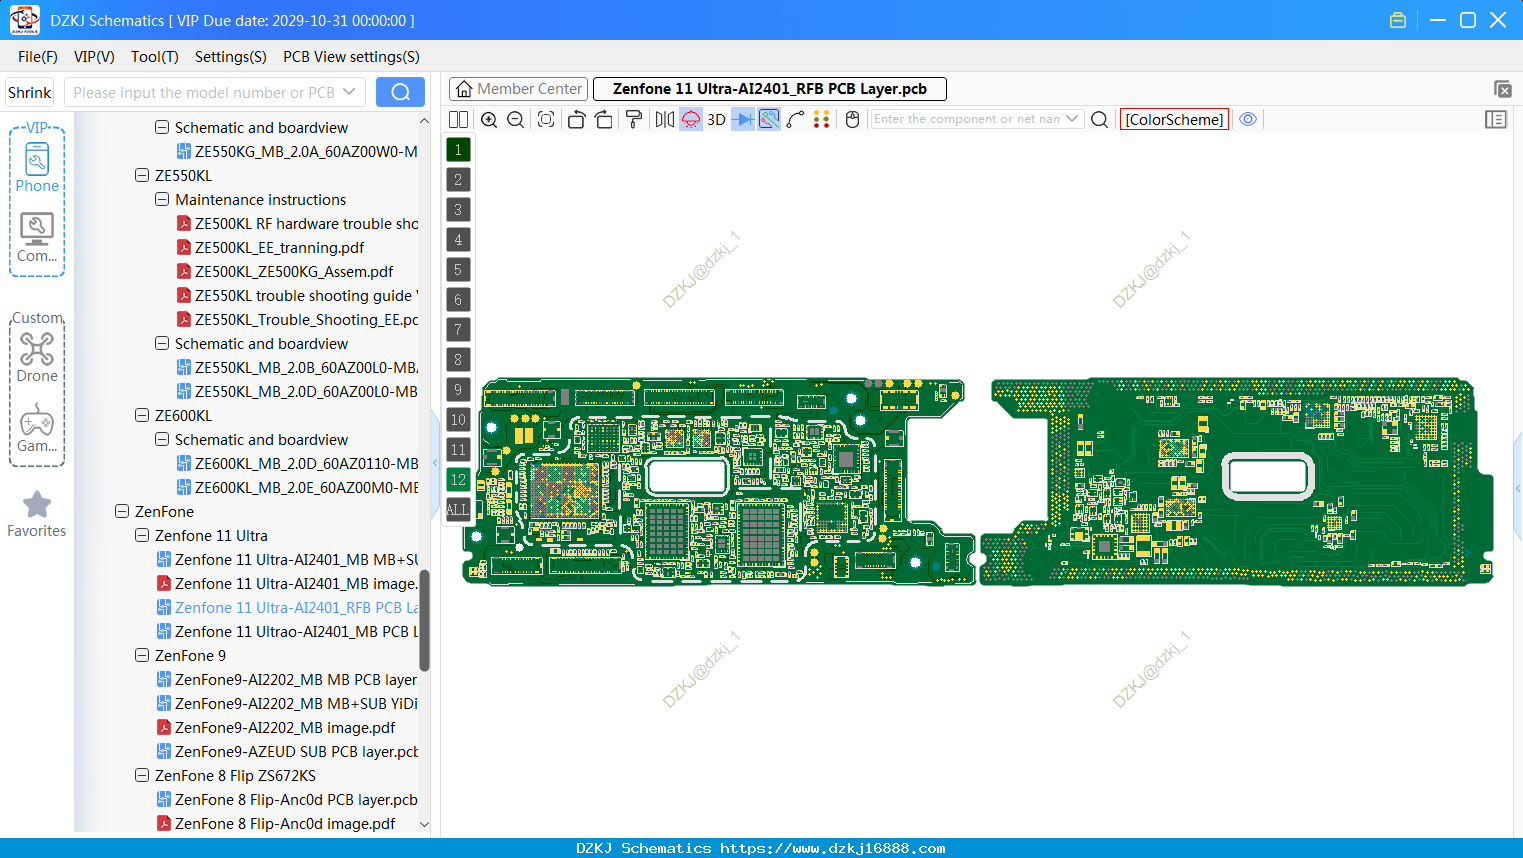Screen dimensions: 1523x858
Task: Click the Shrink button
Action: (x=29, y=92)
